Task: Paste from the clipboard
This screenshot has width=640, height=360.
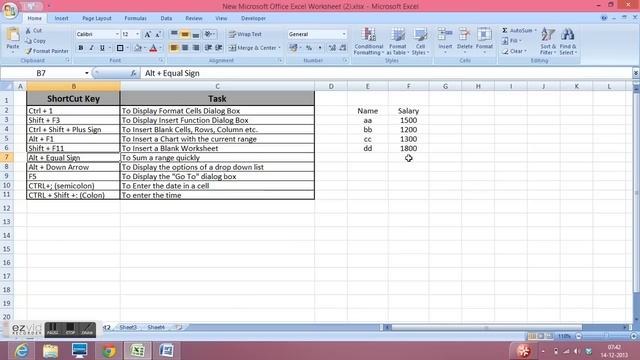Action: [x=13, y=40]
